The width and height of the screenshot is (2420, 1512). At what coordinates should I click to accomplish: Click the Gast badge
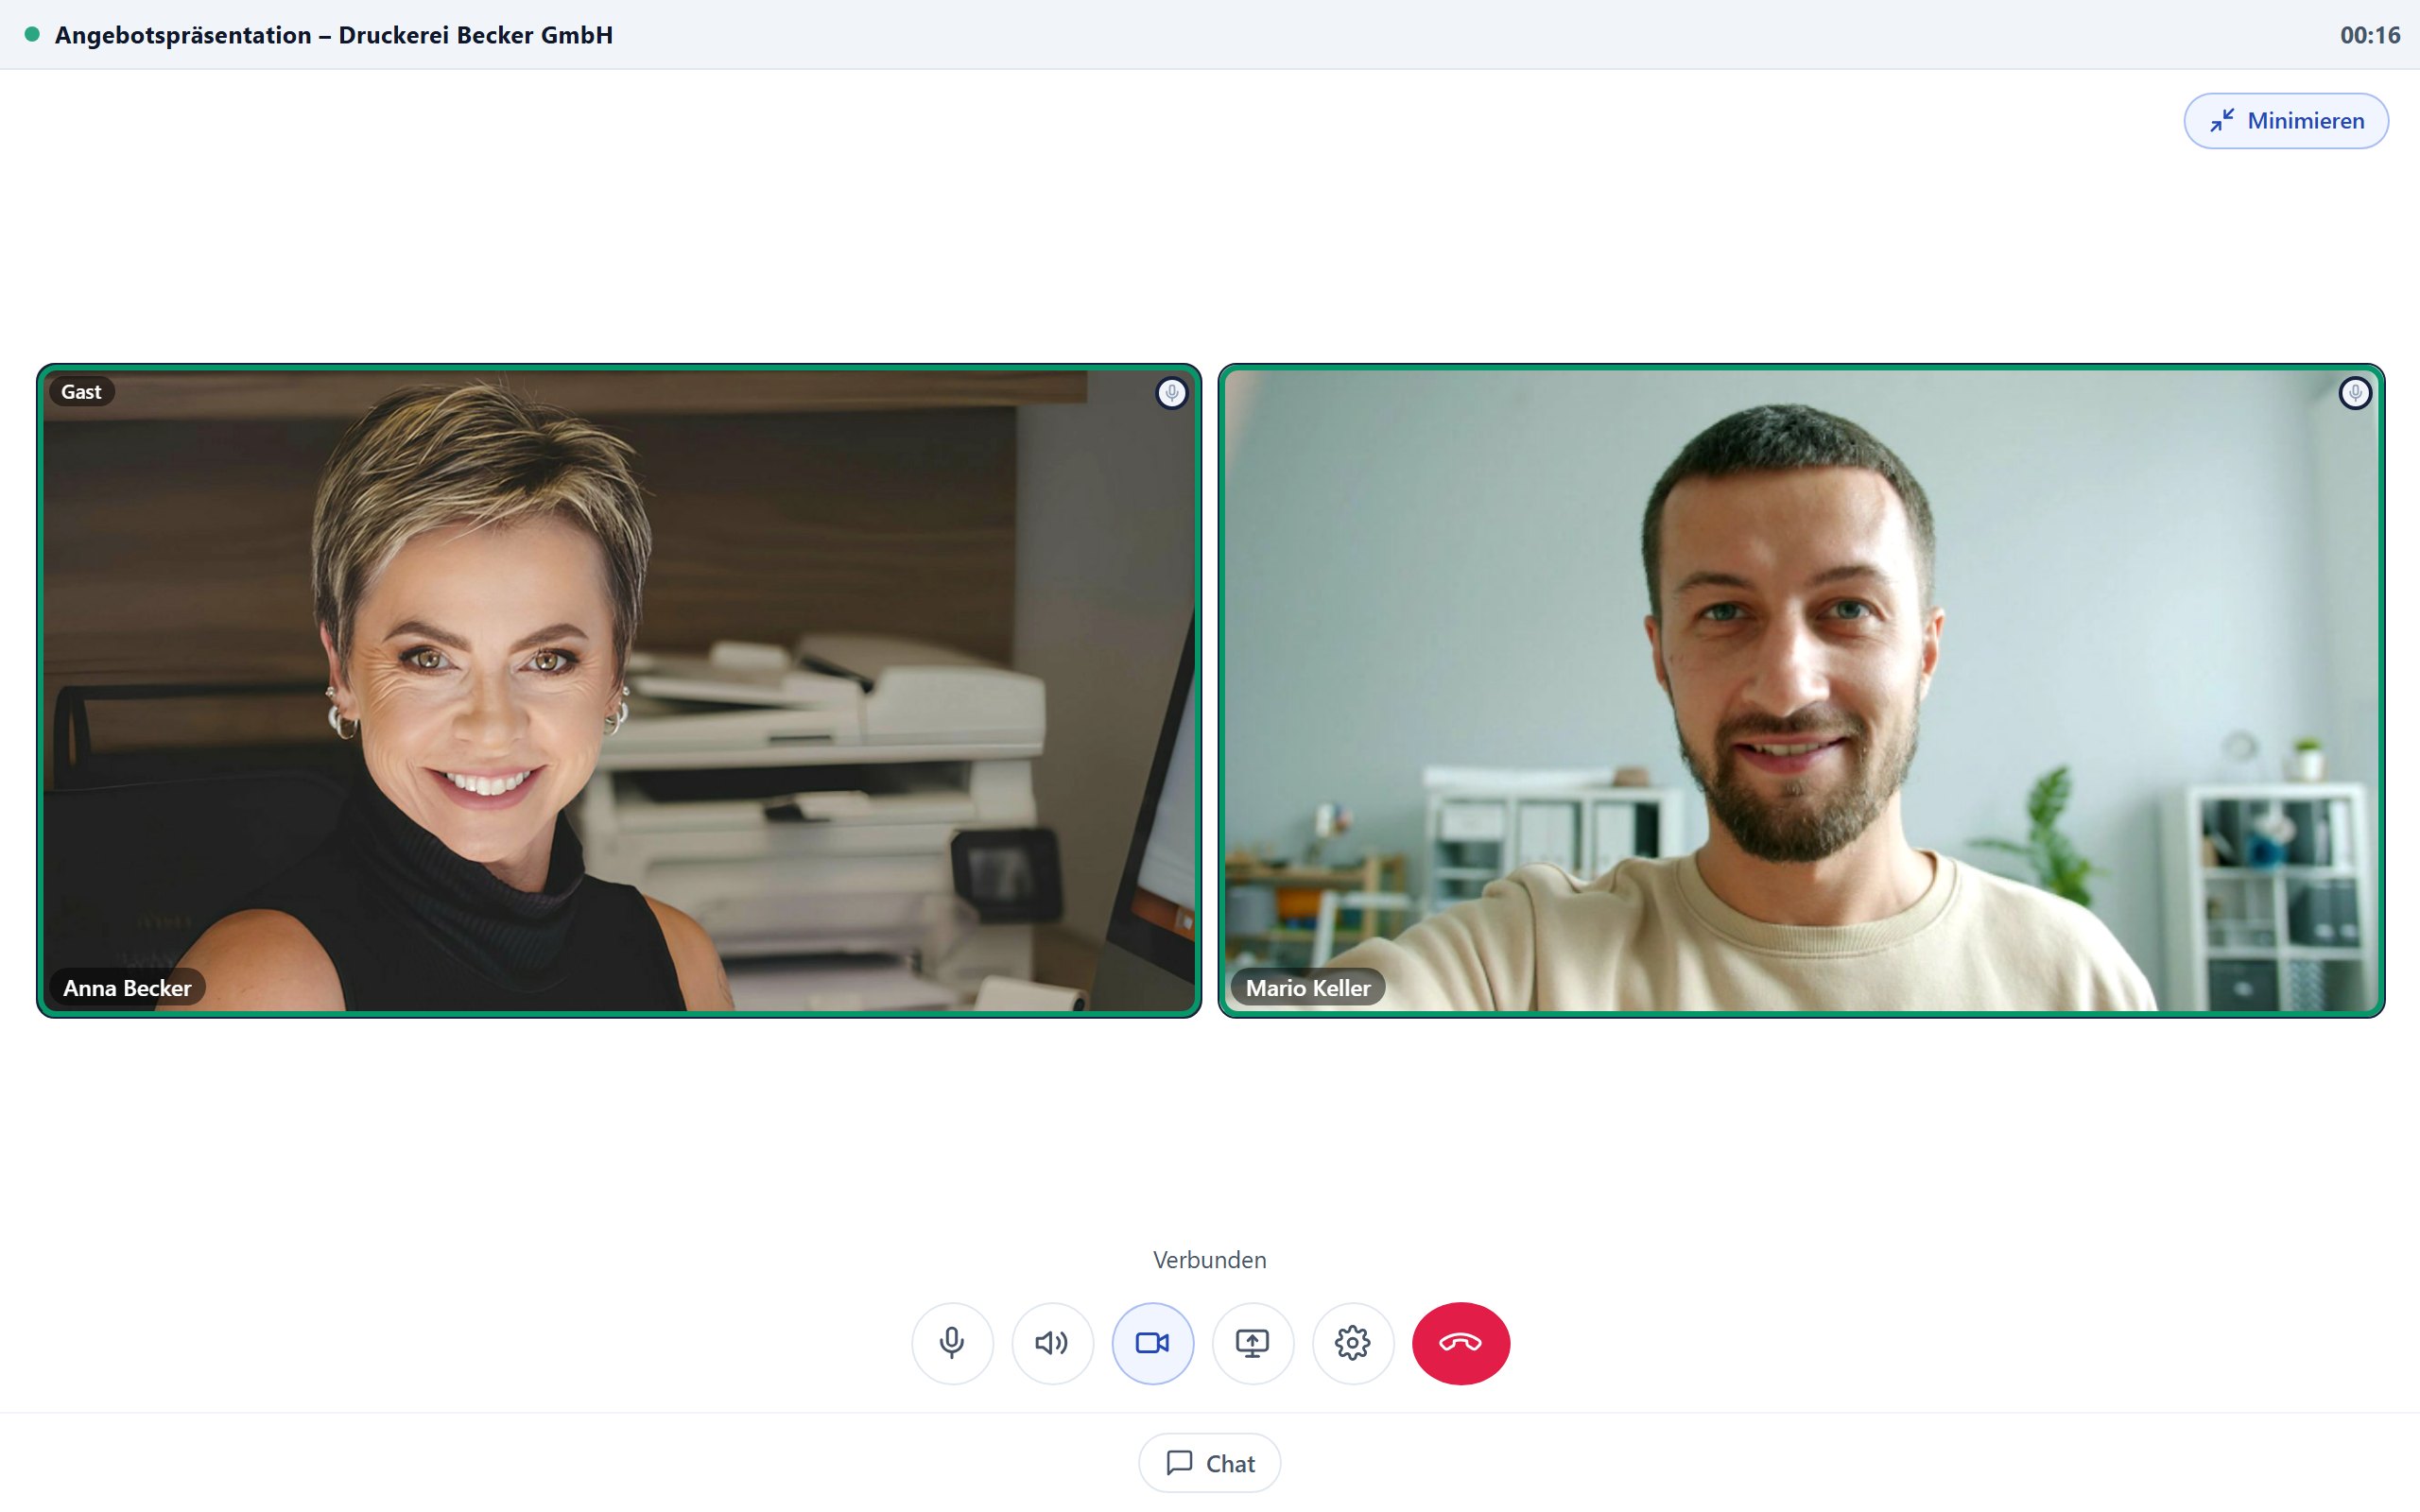(x=81, y=391)
